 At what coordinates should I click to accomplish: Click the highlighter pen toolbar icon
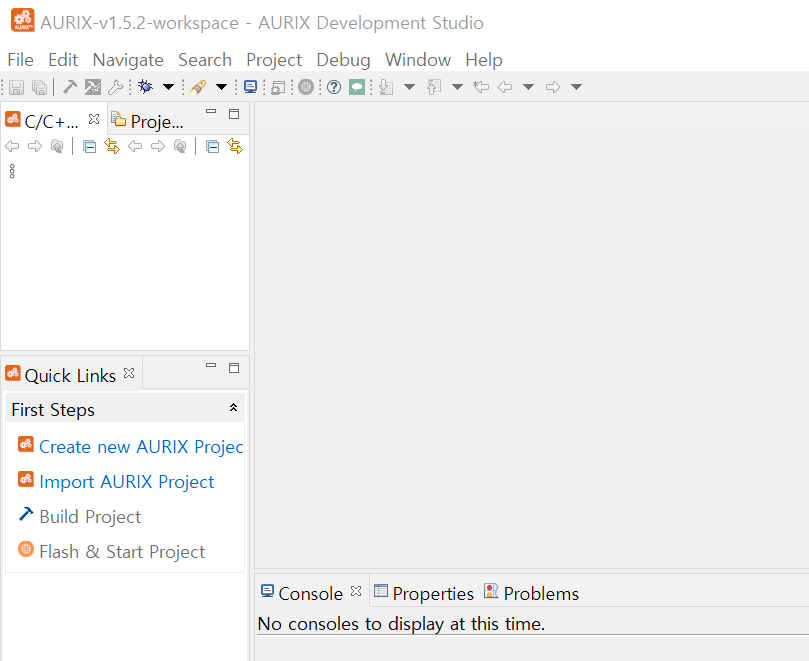point(198,87)
